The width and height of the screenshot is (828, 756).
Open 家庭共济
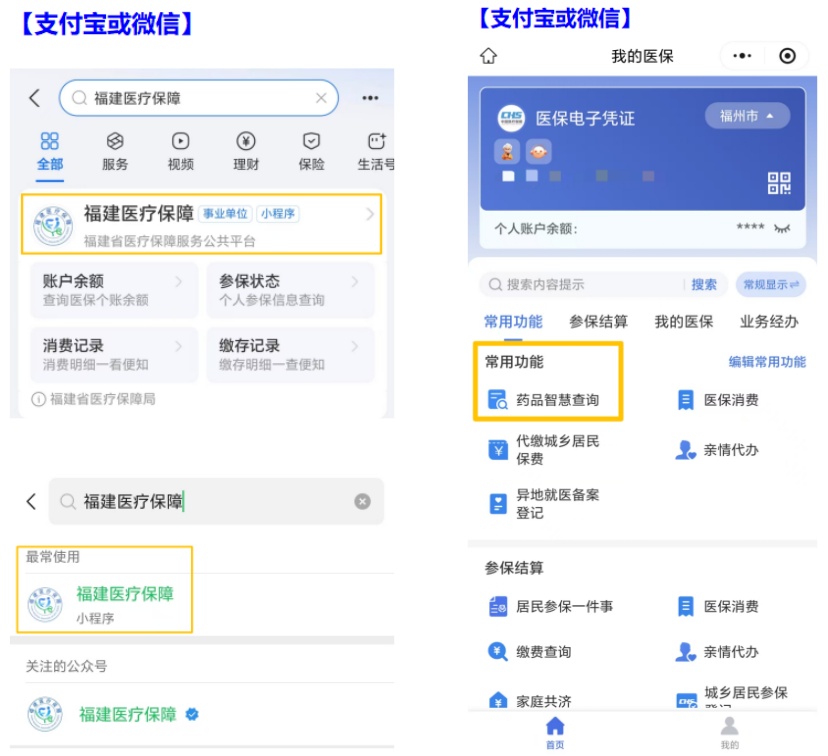click(x=530, y=701)
